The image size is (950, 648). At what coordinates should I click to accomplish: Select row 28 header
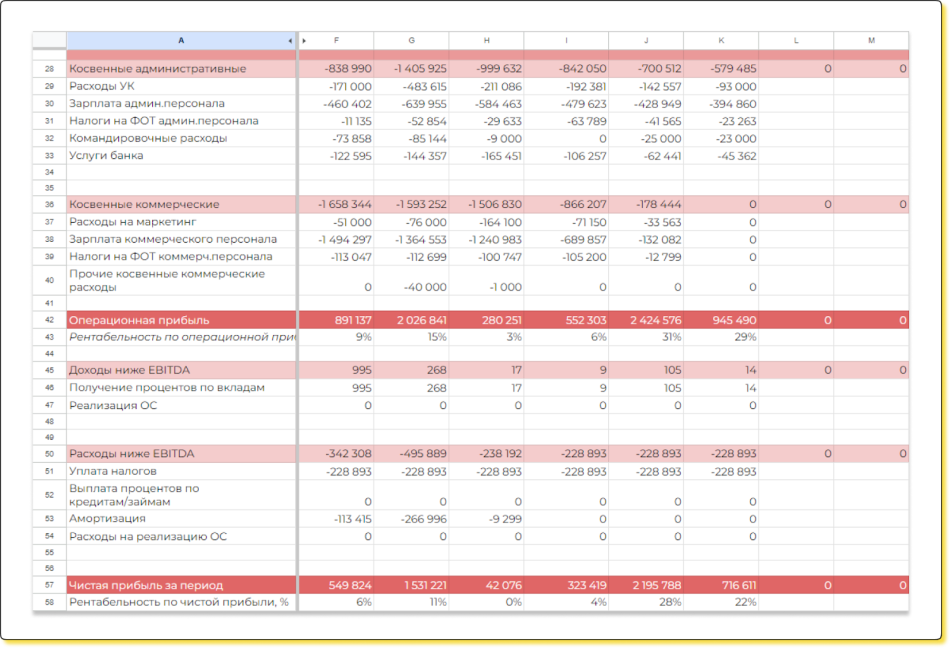49,69
